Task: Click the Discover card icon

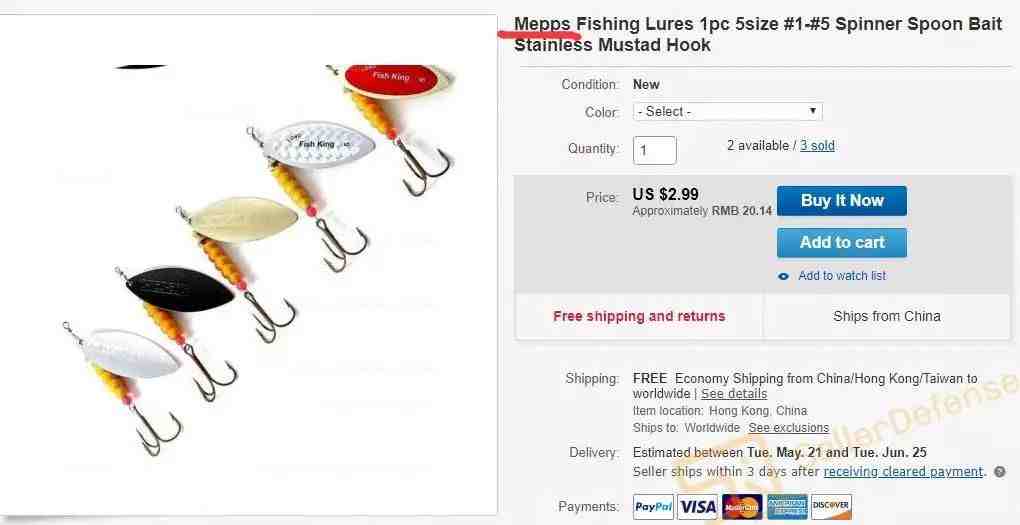Action: [831, 507]
